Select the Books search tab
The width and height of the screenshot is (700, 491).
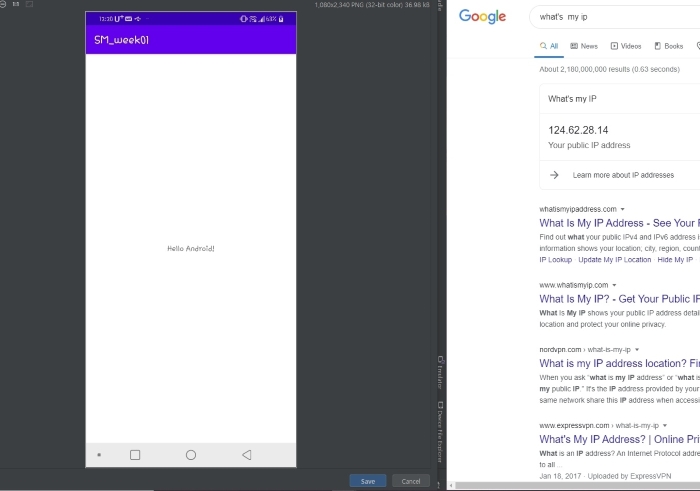pos(669,46)
